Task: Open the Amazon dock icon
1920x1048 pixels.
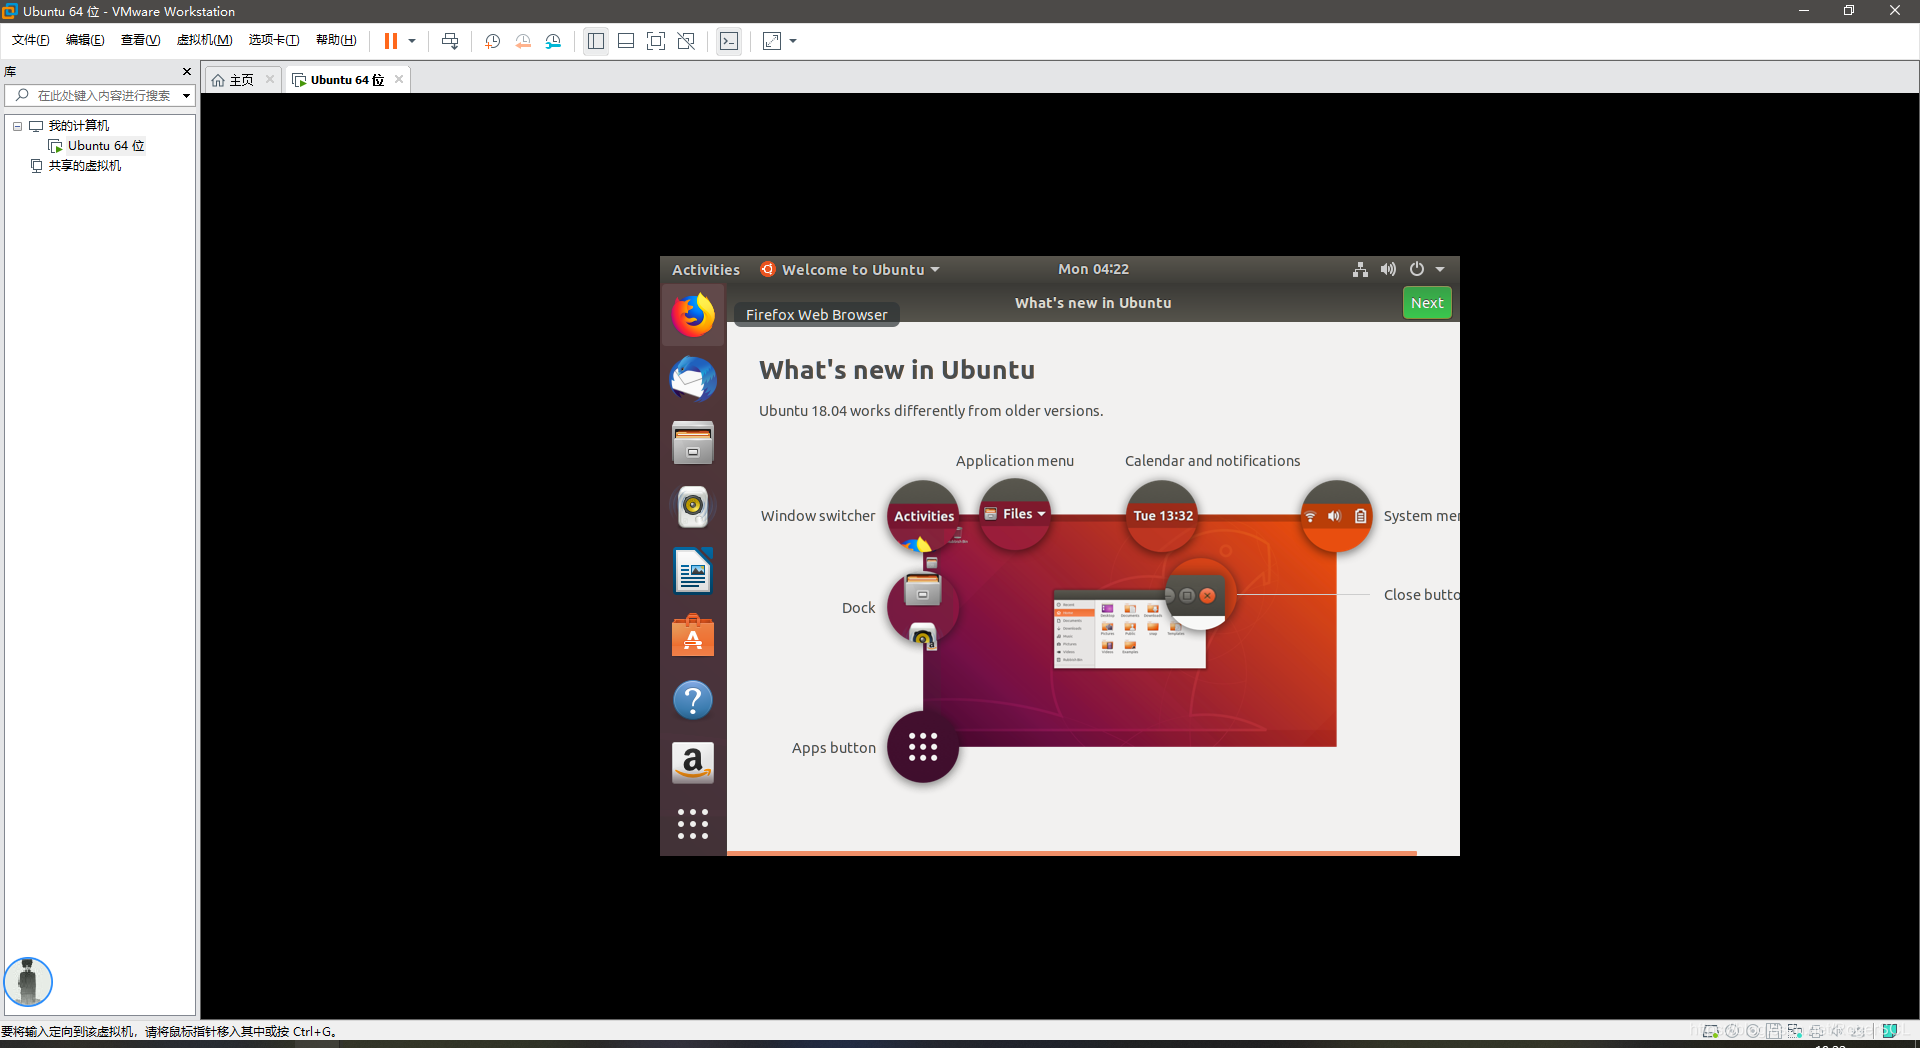Action: 693,763
